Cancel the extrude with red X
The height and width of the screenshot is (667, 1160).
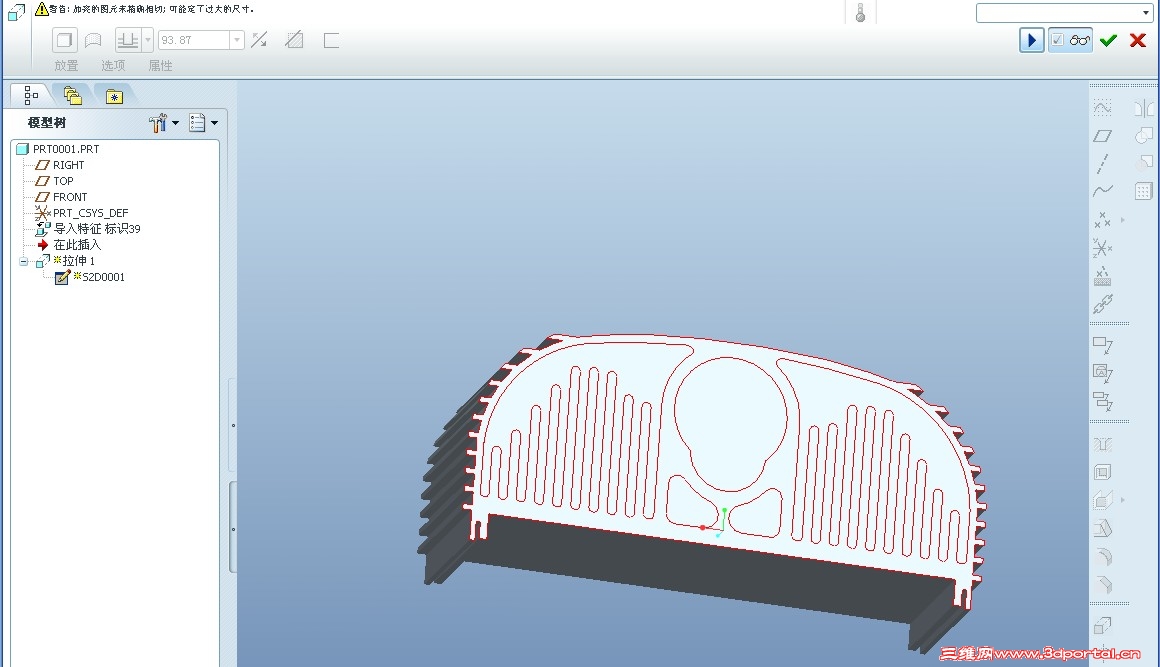[1138, 41]
